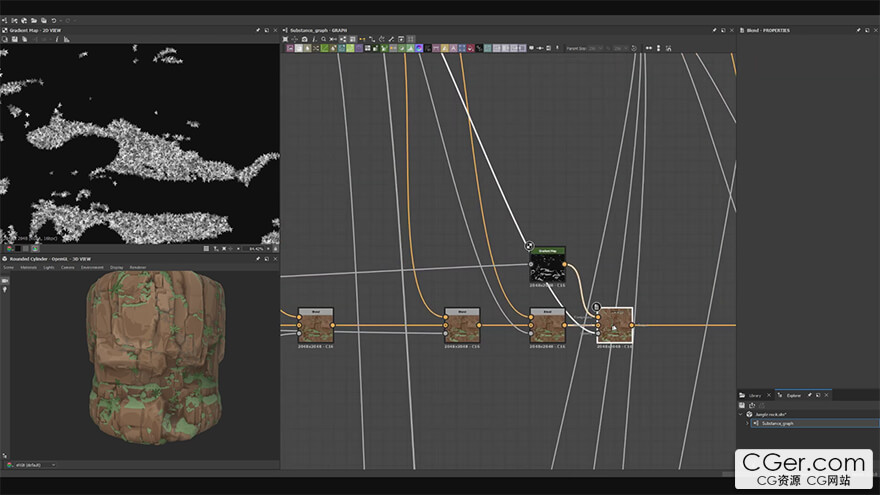This screenshot has width=880, height=495.
Task: Click the light bulb icon in 3D view
Action: tap(5, 290)
